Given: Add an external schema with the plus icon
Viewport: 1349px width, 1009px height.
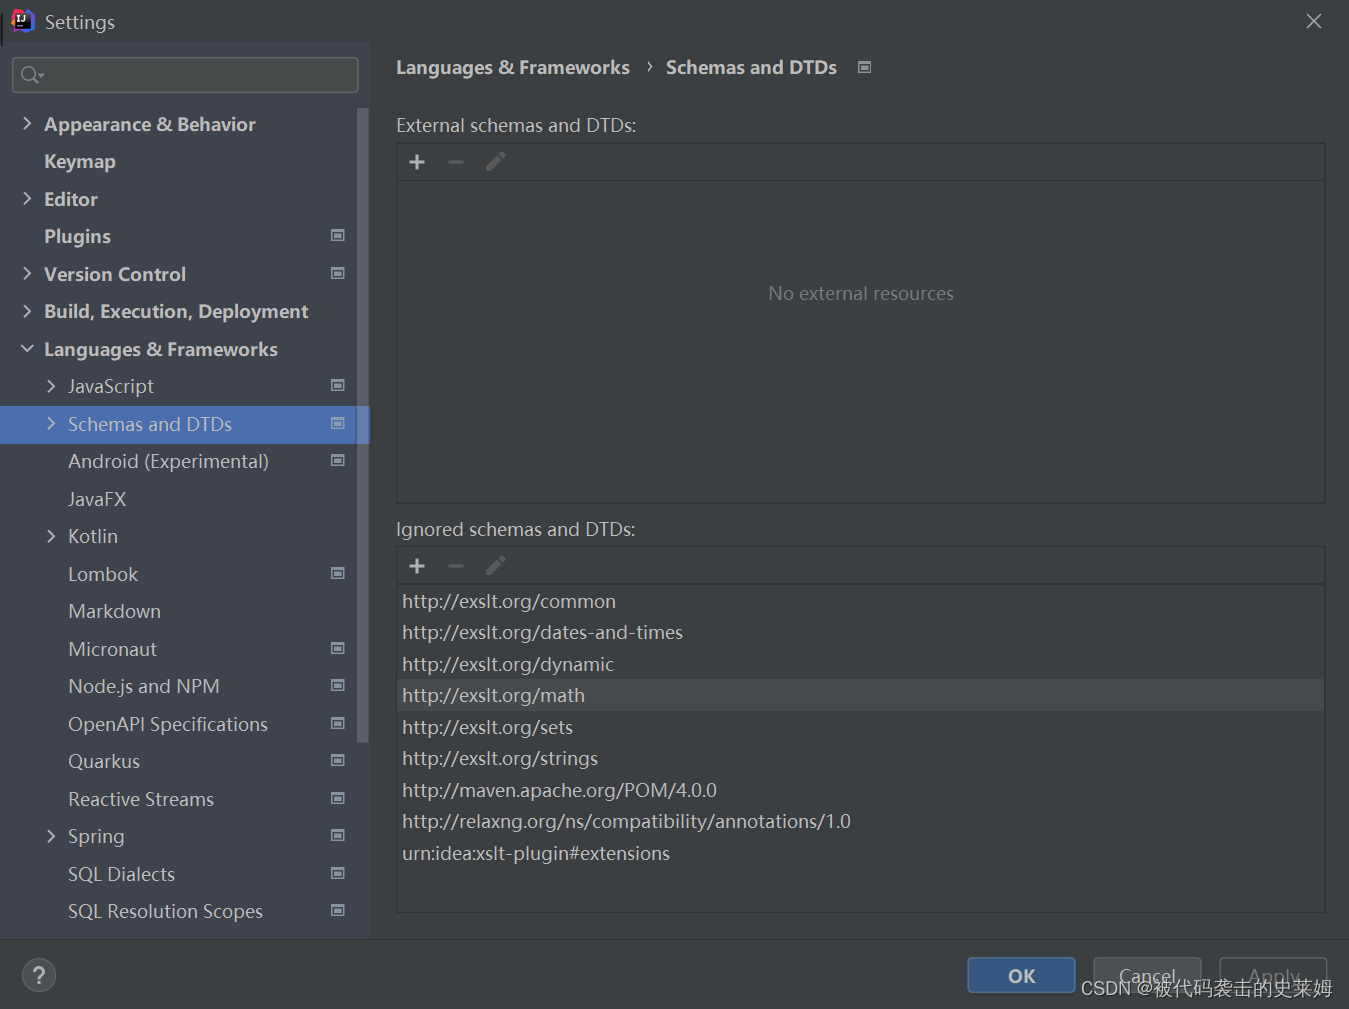Looking at the screenshot, I should 417,162.
